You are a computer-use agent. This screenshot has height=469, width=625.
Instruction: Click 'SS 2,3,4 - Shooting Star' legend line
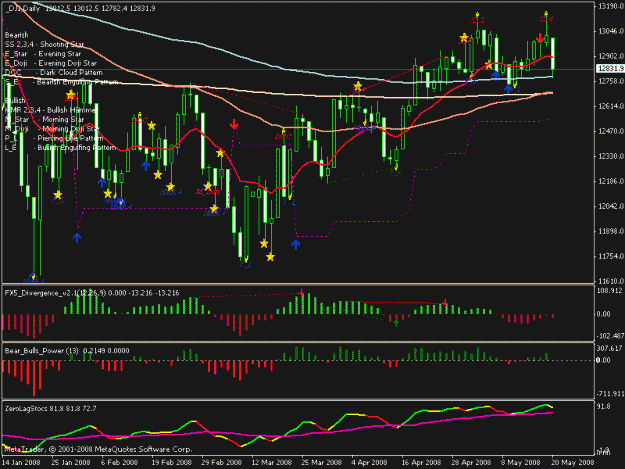[45, 44]
